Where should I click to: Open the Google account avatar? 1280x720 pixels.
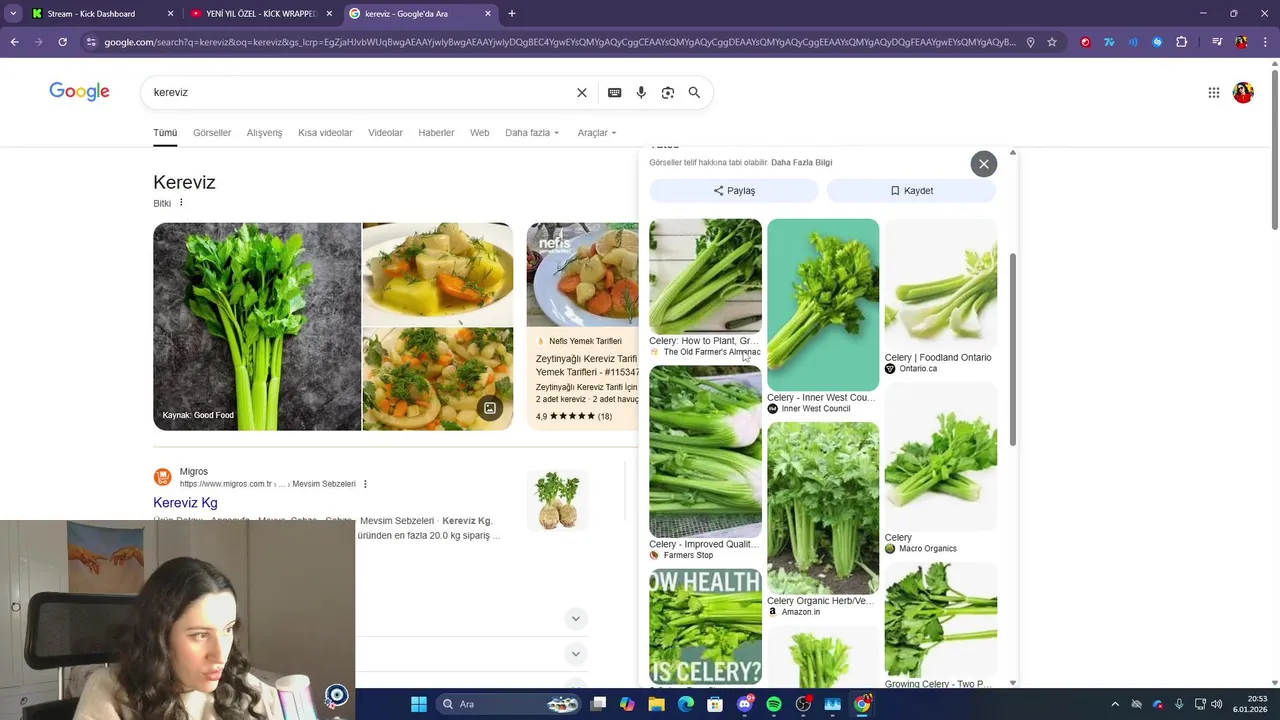pyautogui.click(x=1243, y=93)
